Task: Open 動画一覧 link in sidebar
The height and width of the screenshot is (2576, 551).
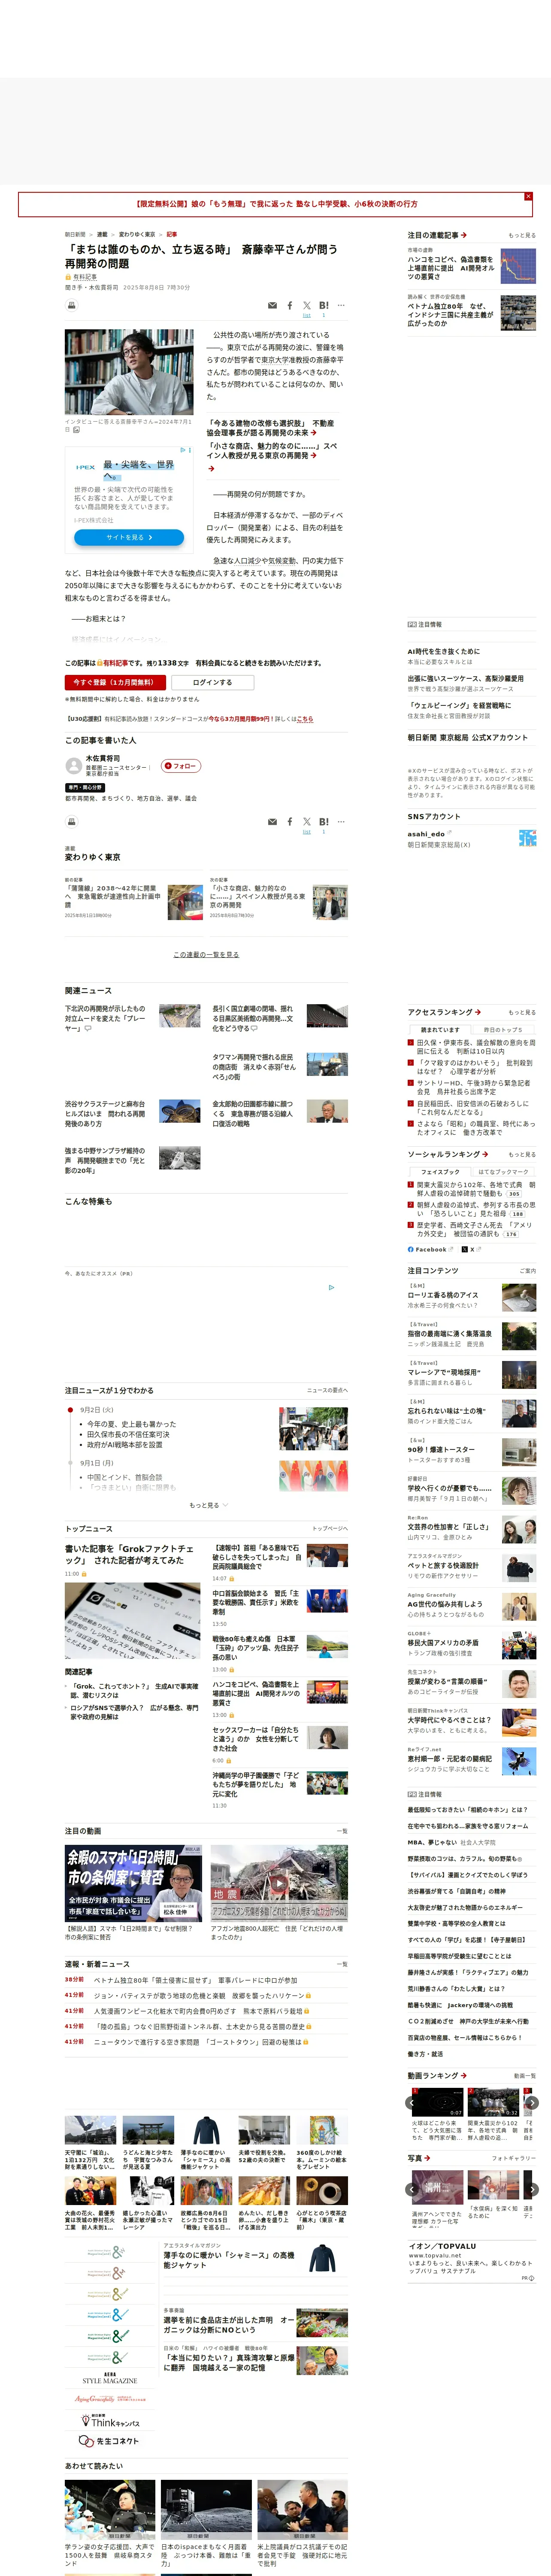Action: pos(525,2076)
